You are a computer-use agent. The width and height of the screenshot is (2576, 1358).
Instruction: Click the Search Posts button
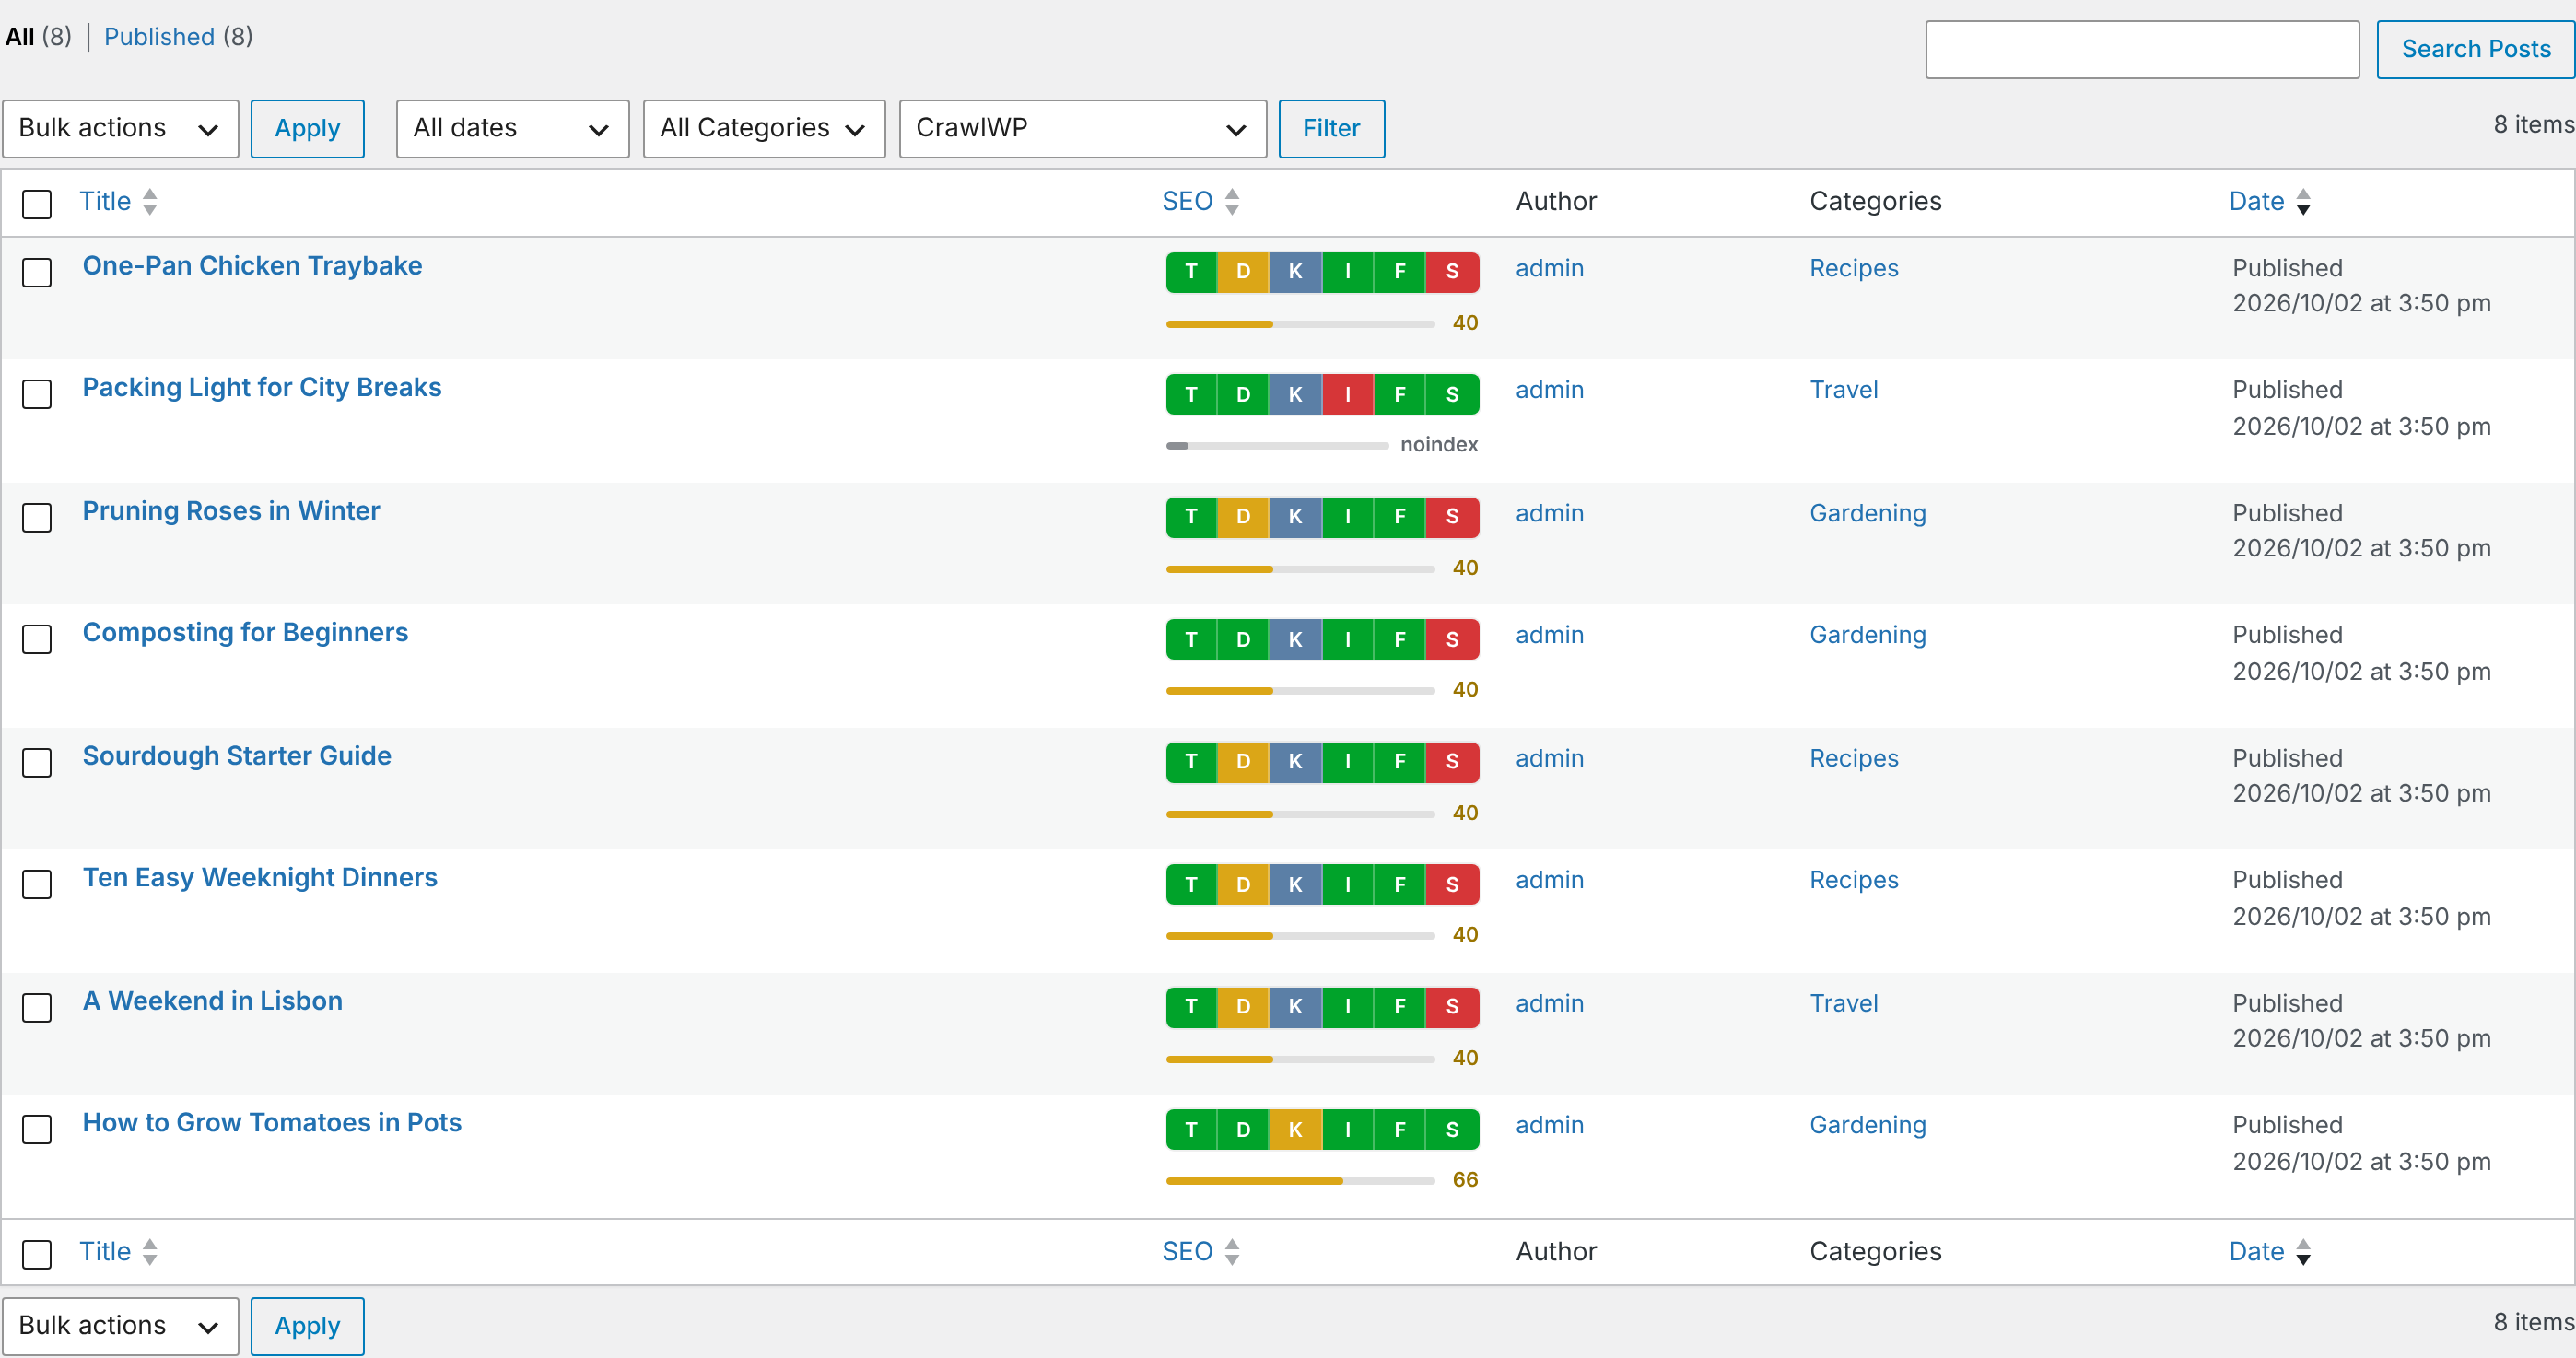[x=2475, y=49]
